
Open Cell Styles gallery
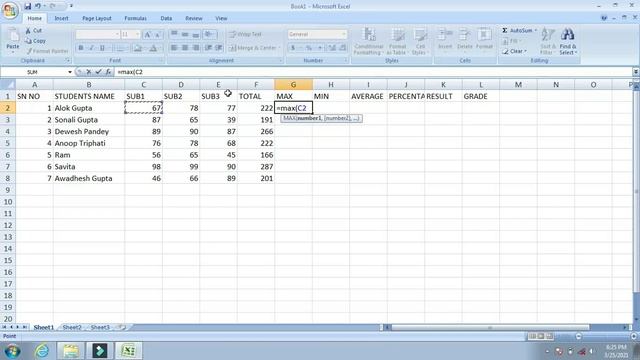click(x=419, y=41)
